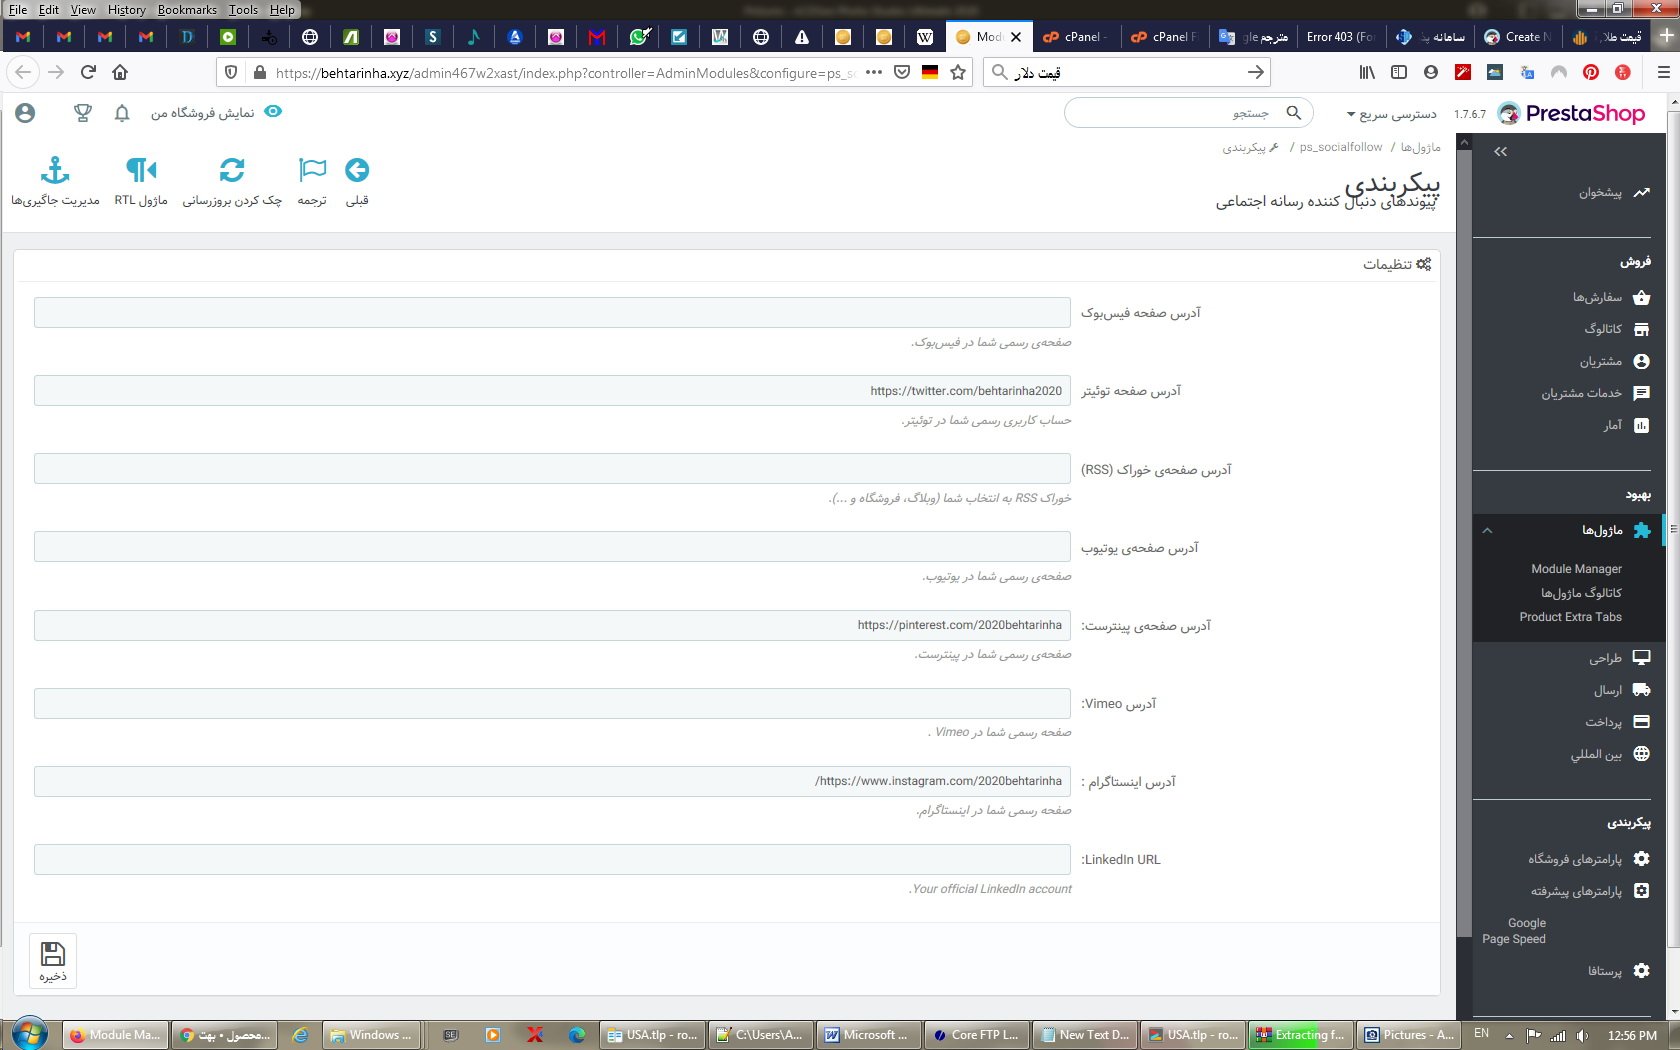The image size is (1680, 1050).
Task: Open the Firefox hamburger menu
Action: (1664, 72)
